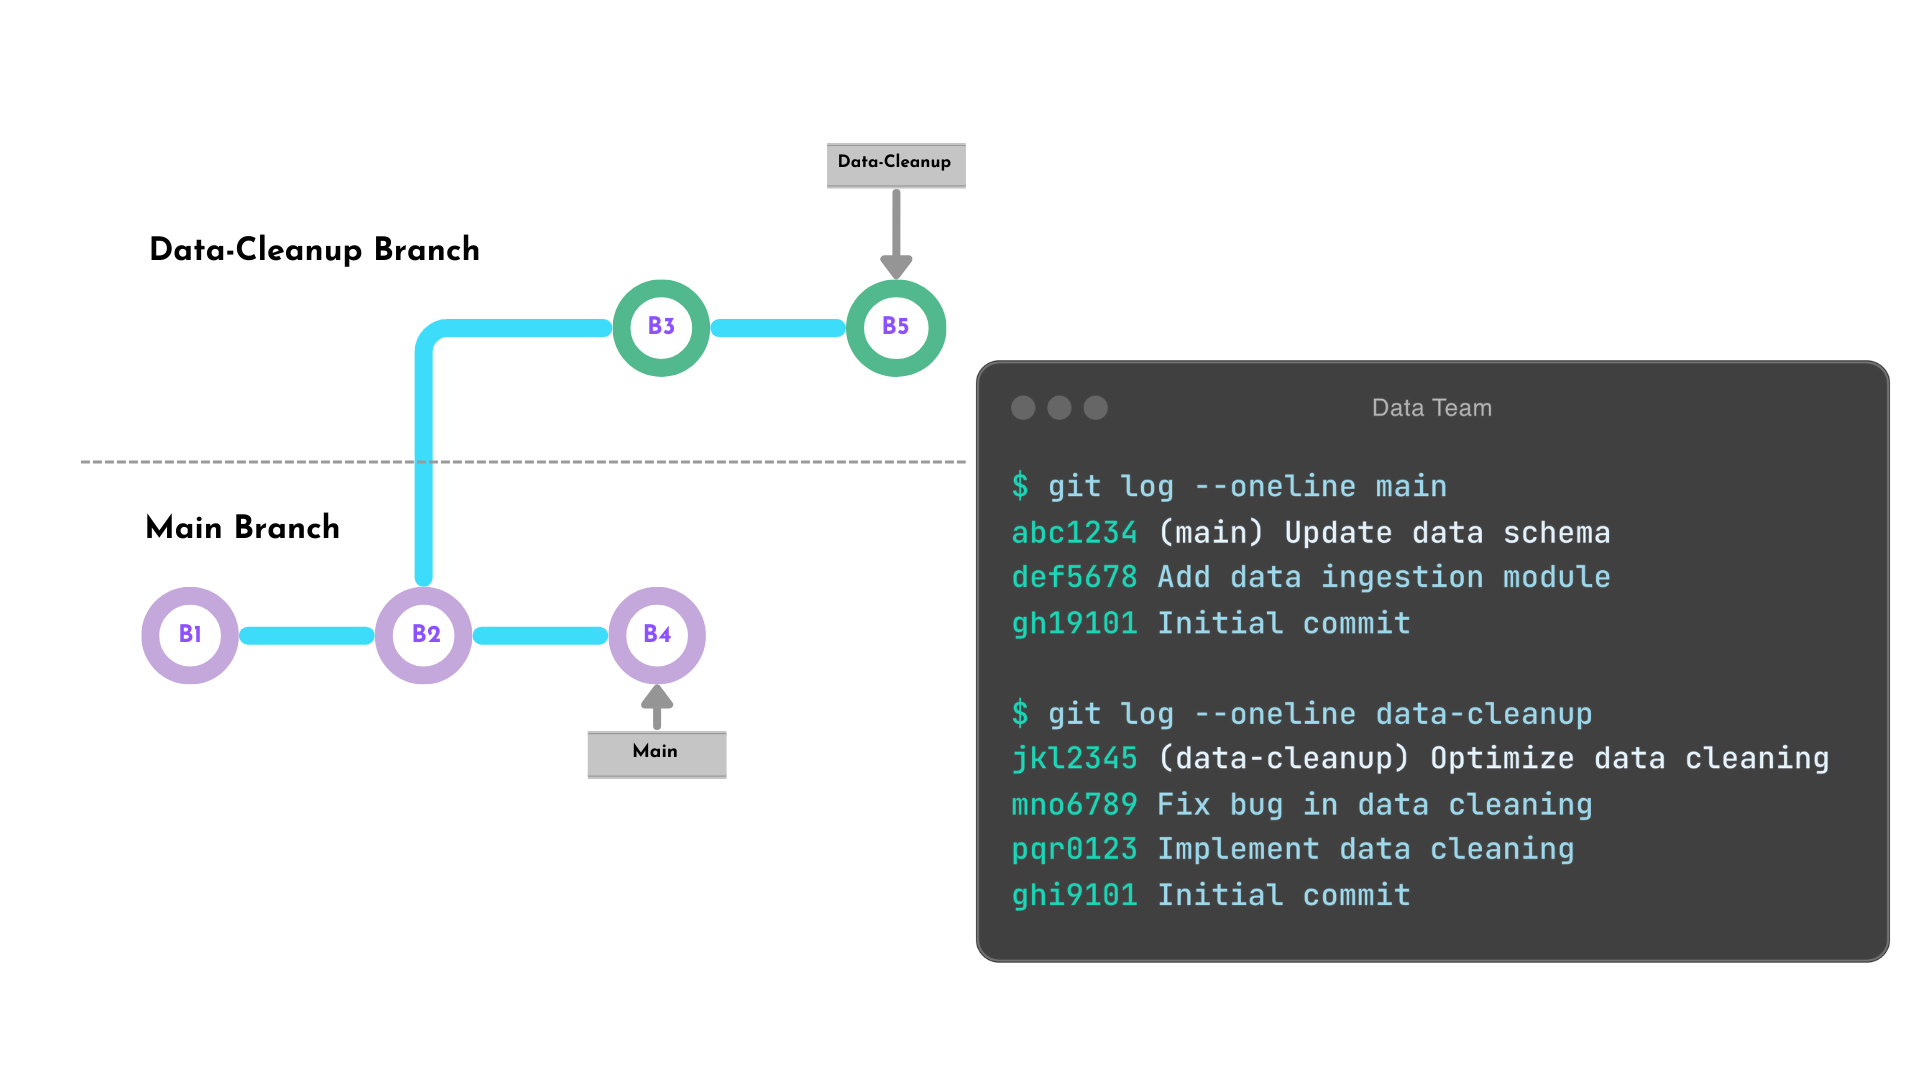Click 'git log --oneline data-cleanup' command
Screen dimensions: 1920x1080
1320,714
